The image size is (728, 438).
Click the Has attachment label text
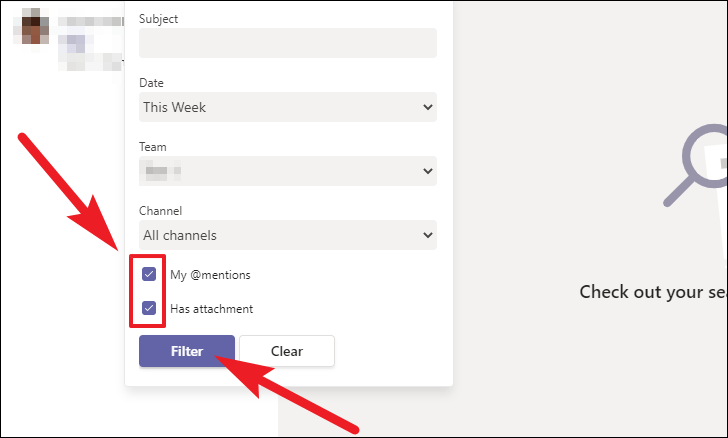point(211,309)
